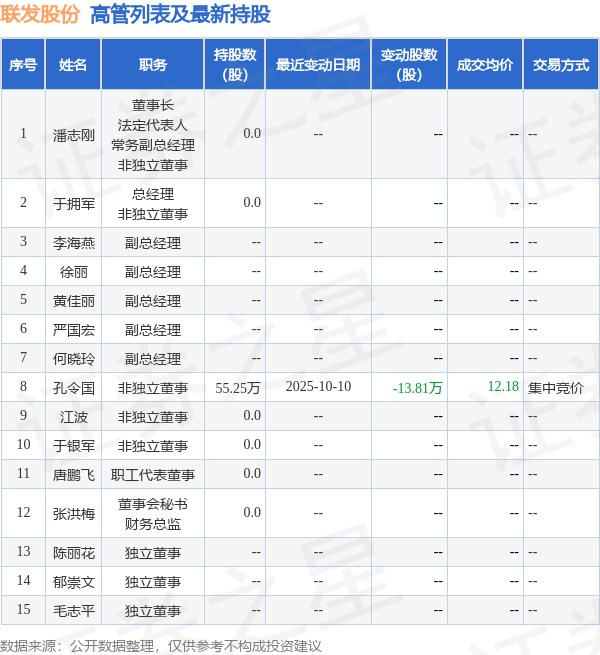Click the 序号 column header
The image size is (600, 655).
(x=23, y=65)
